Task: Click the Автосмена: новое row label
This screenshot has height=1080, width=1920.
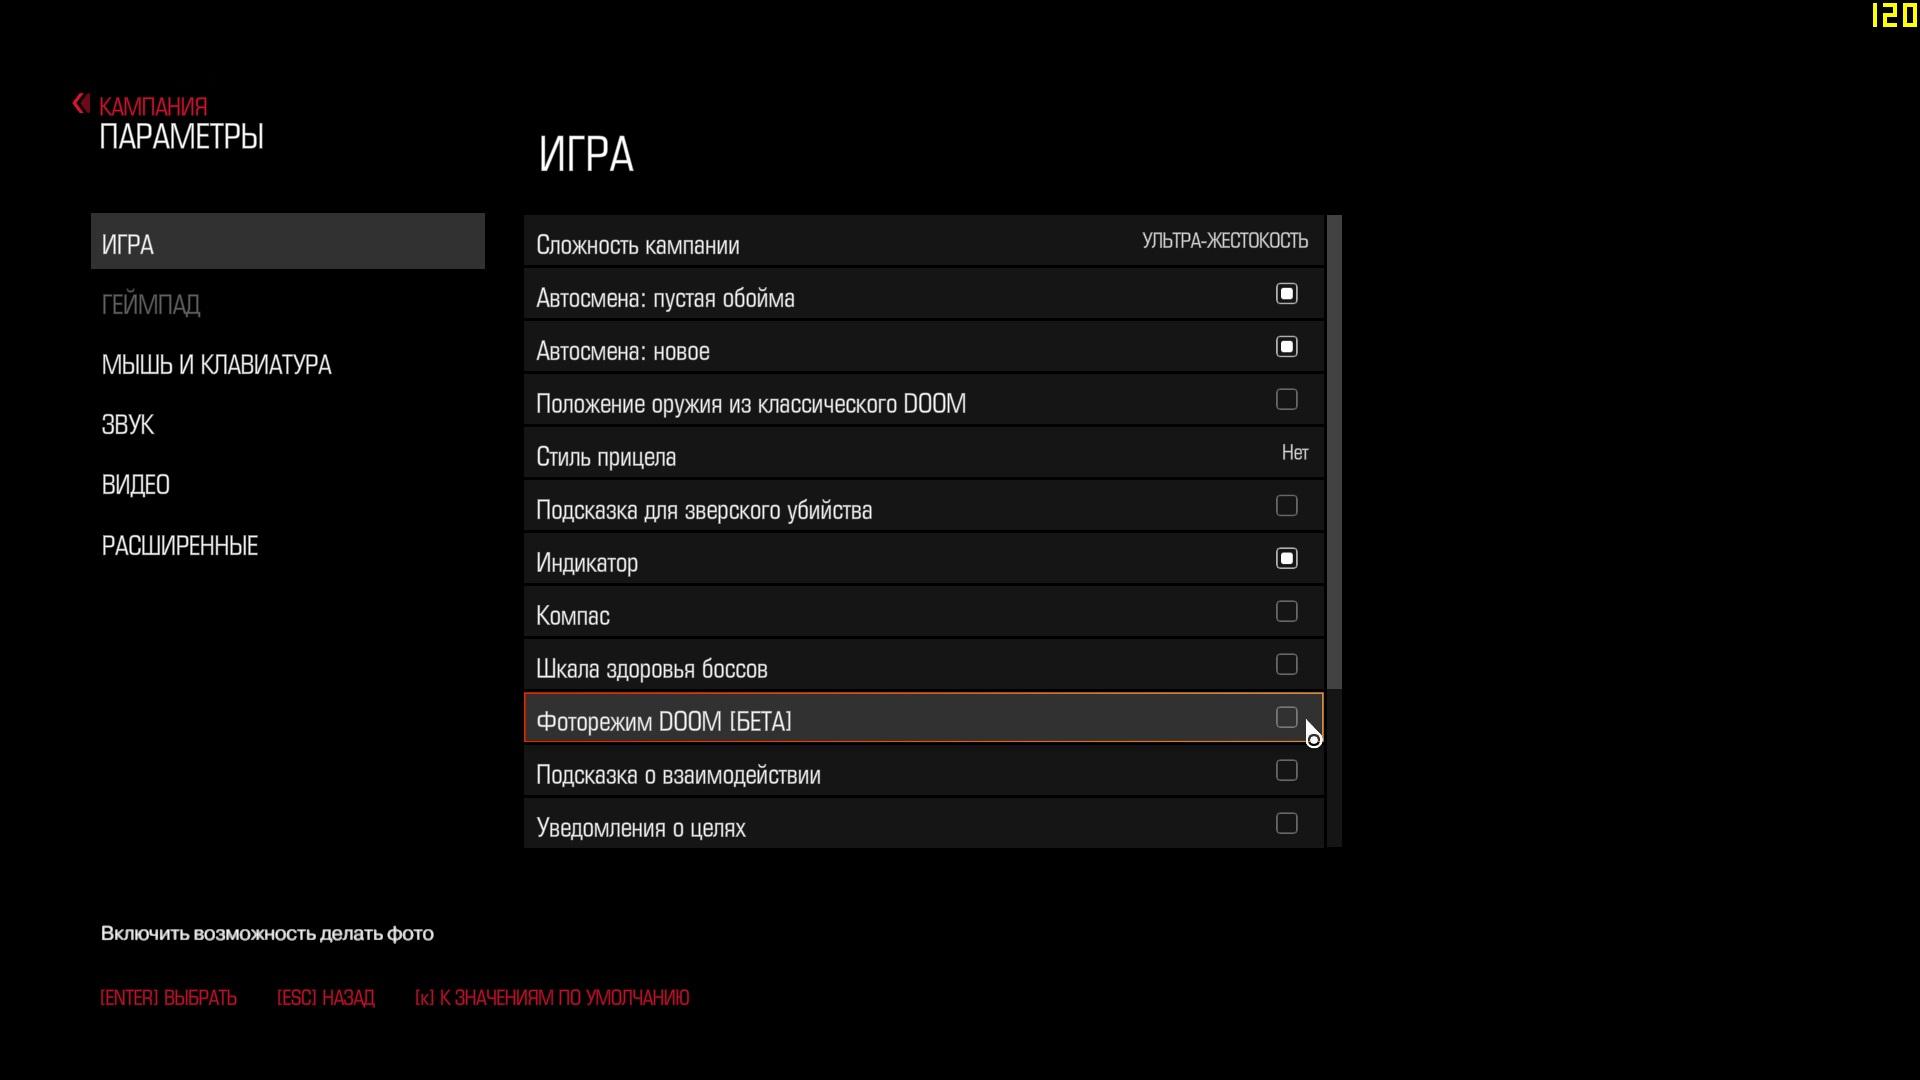Action: 623,351
